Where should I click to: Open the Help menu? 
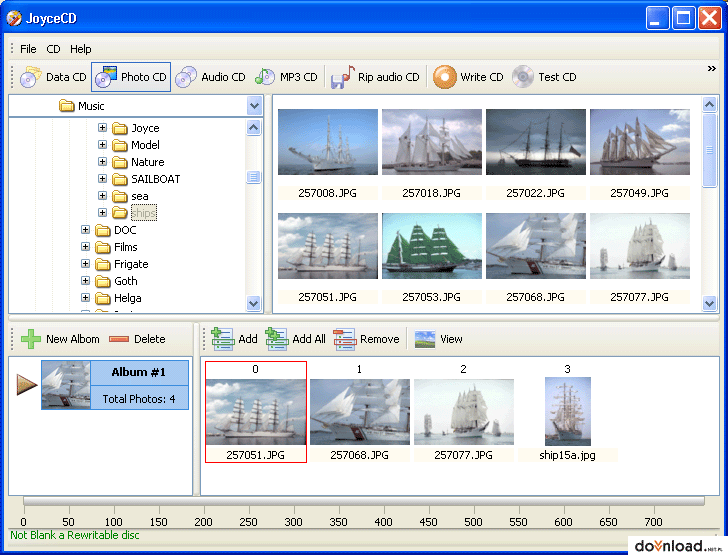click(81, 49)
